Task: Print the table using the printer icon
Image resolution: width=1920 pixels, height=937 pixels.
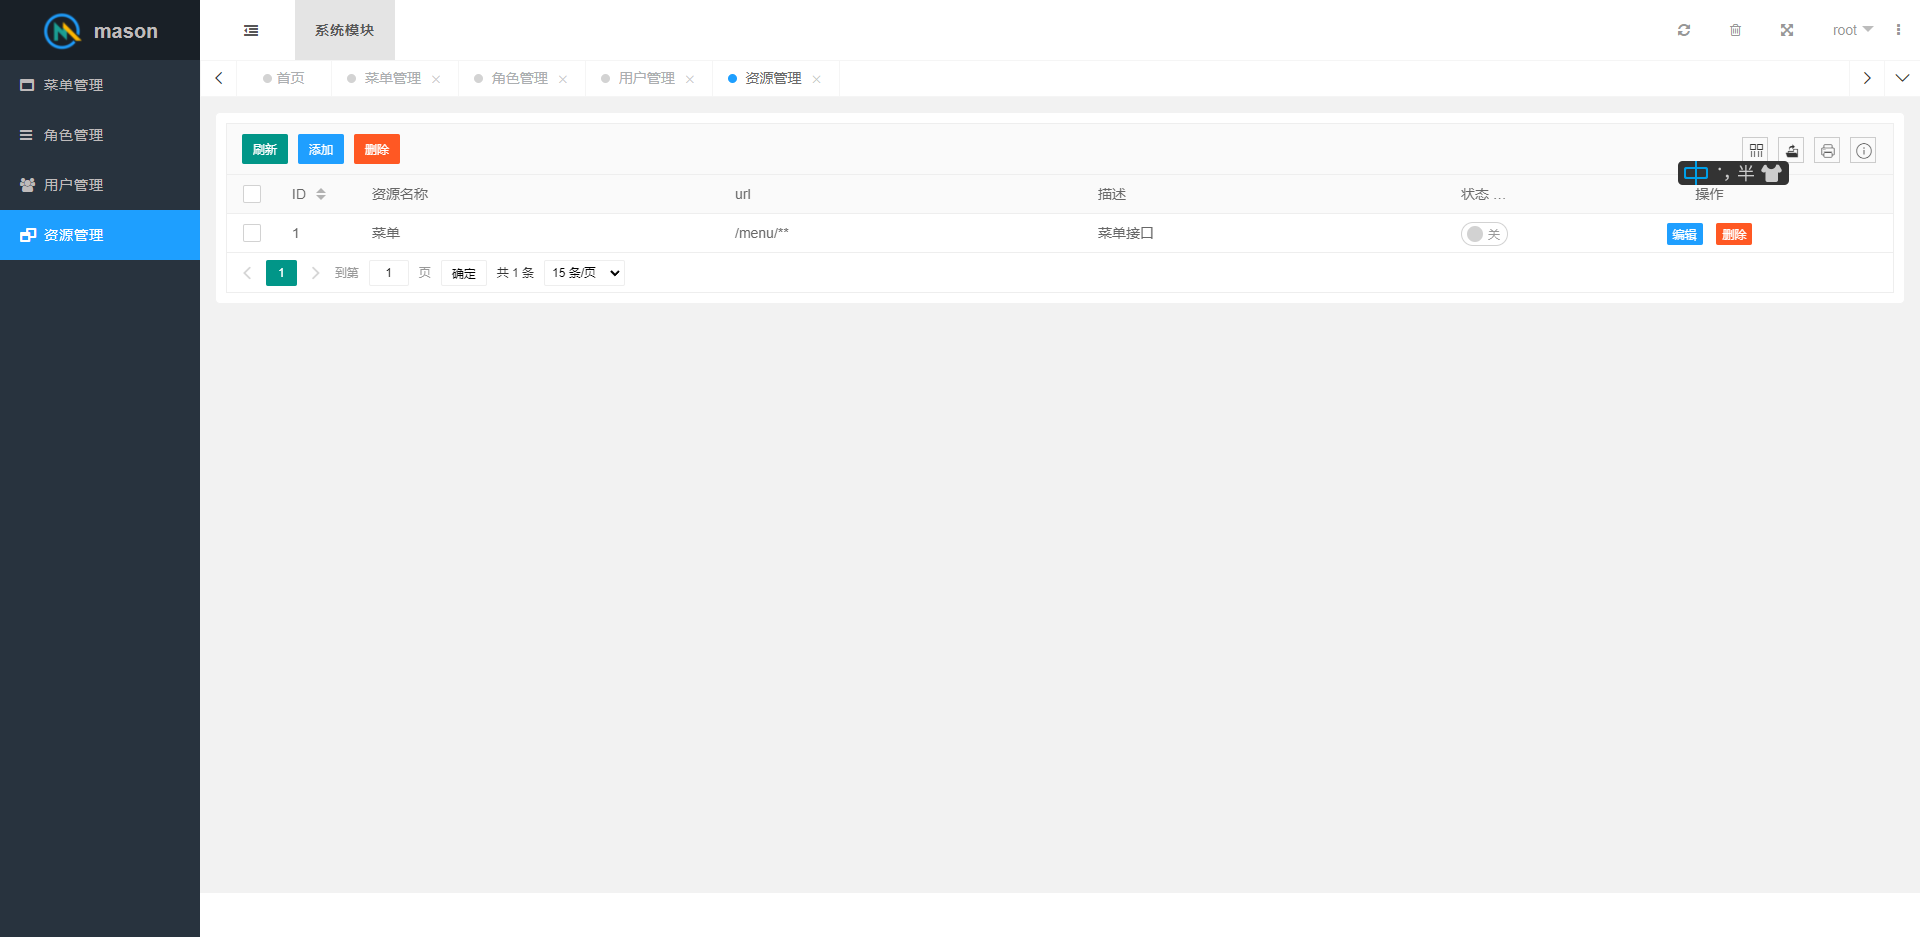Action: (1827, 150)
